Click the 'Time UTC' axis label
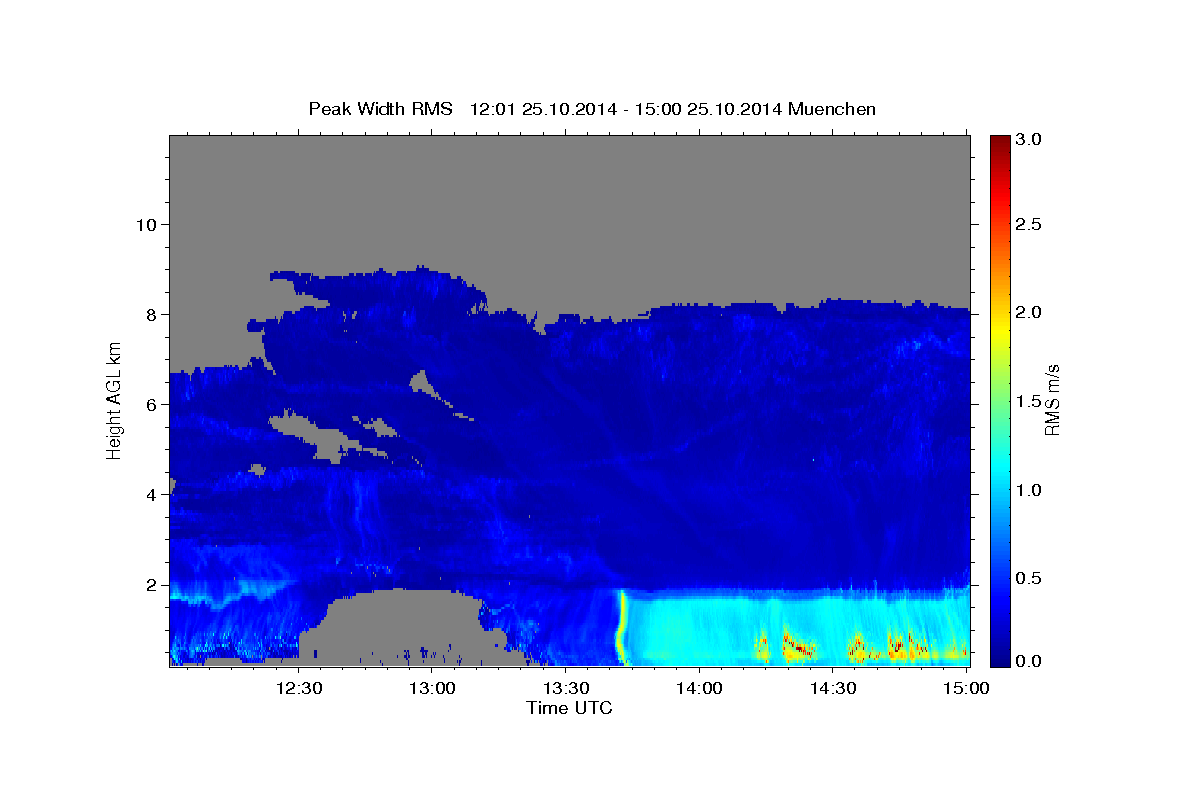This screenshot has height=800, width=1200. (569, 708)
